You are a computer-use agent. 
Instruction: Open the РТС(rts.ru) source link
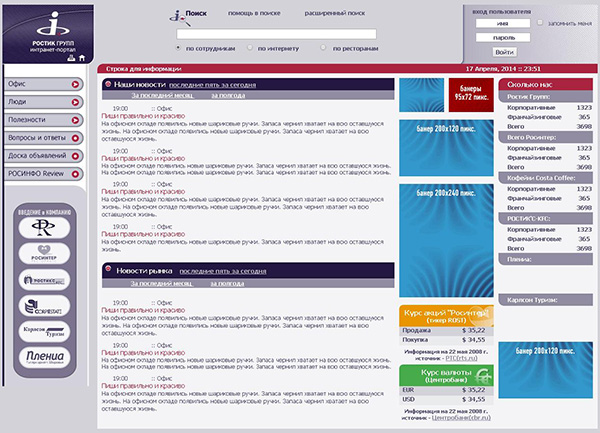point(461,358)
